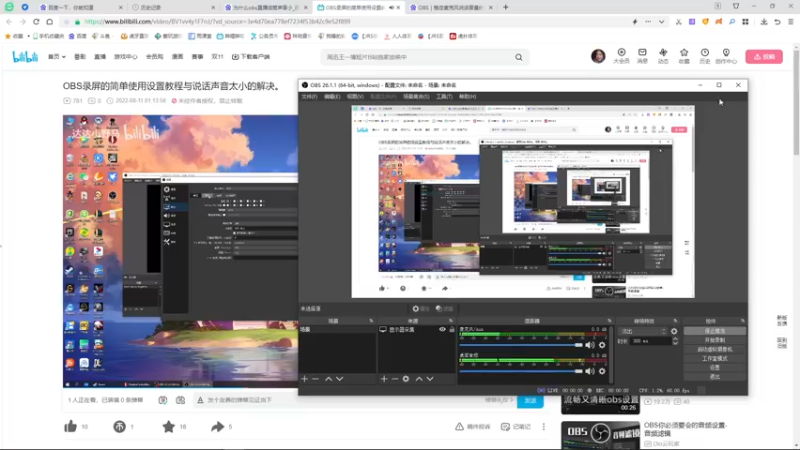
Task: Click the bilibili logo
Action: tap(25, 57)
